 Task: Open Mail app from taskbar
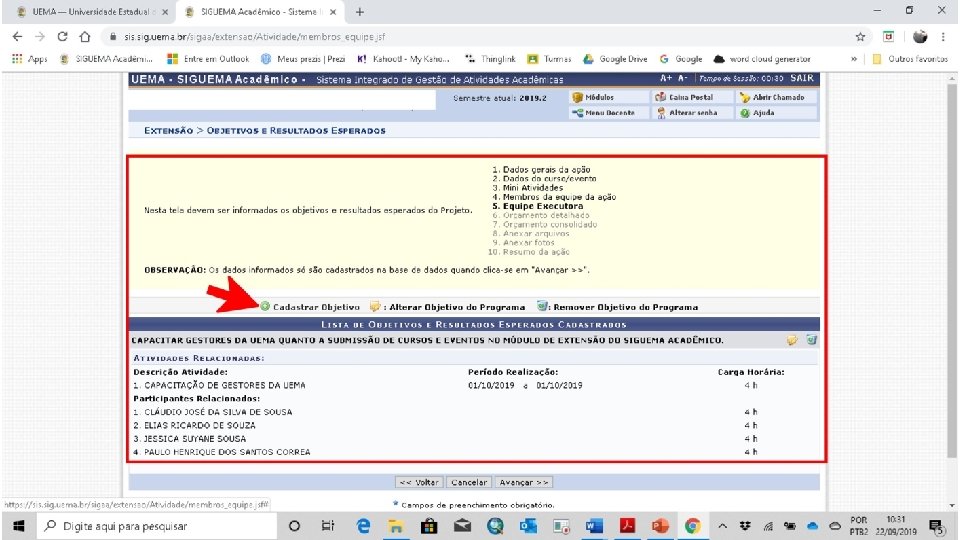[x=462, y=526]
